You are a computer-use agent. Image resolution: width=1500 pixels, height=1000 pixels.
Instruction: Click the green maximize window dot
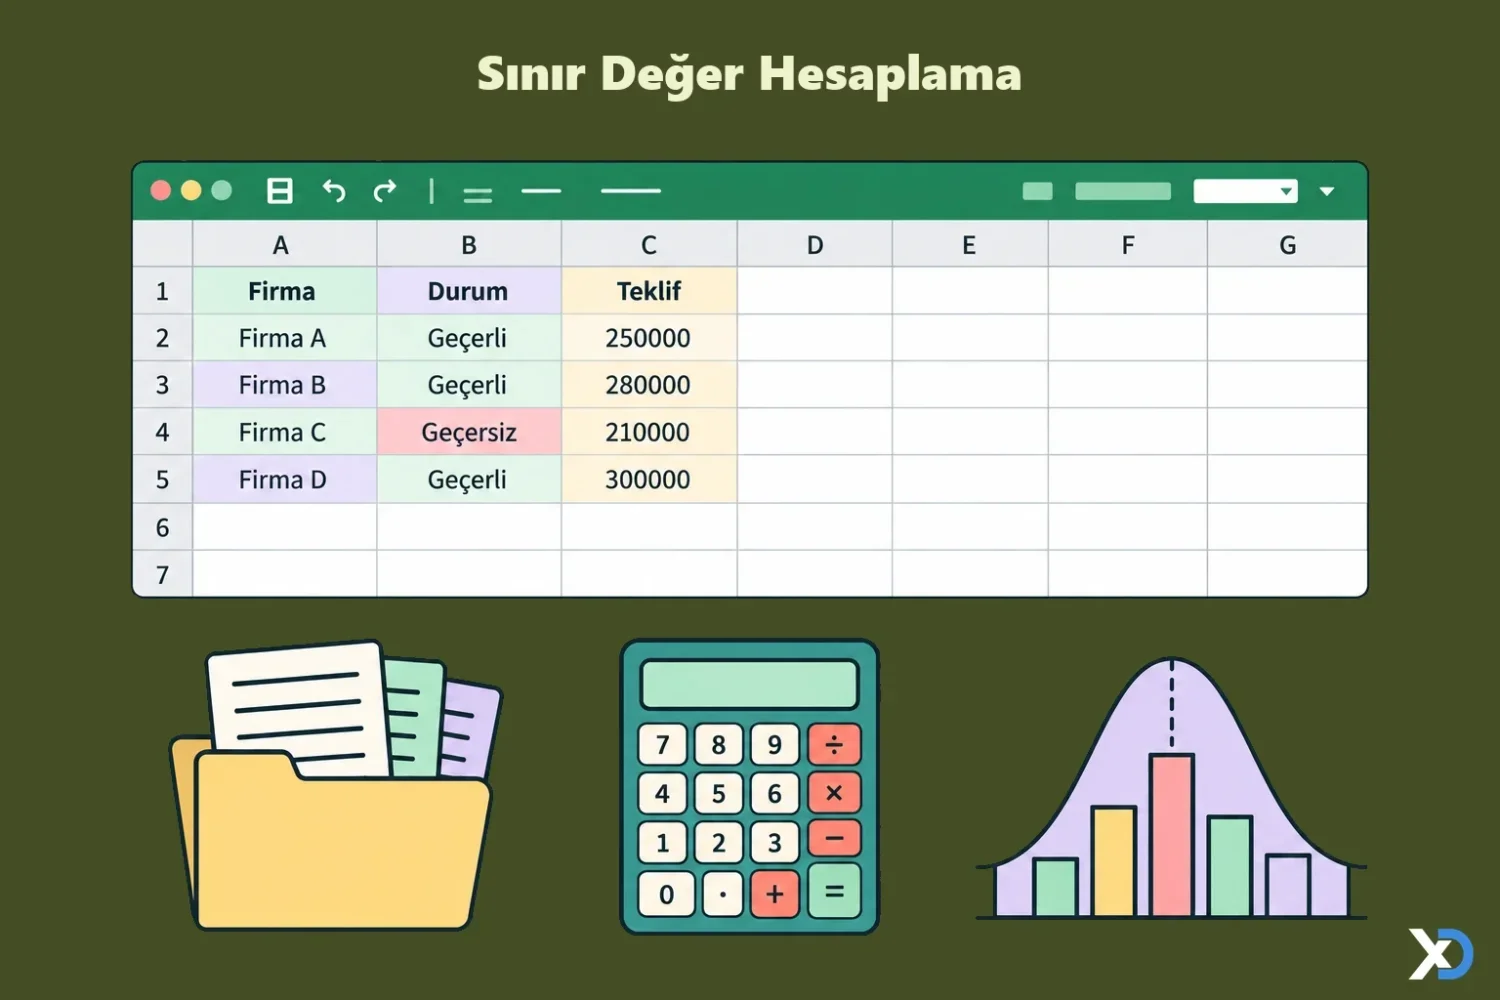[222, 190]
